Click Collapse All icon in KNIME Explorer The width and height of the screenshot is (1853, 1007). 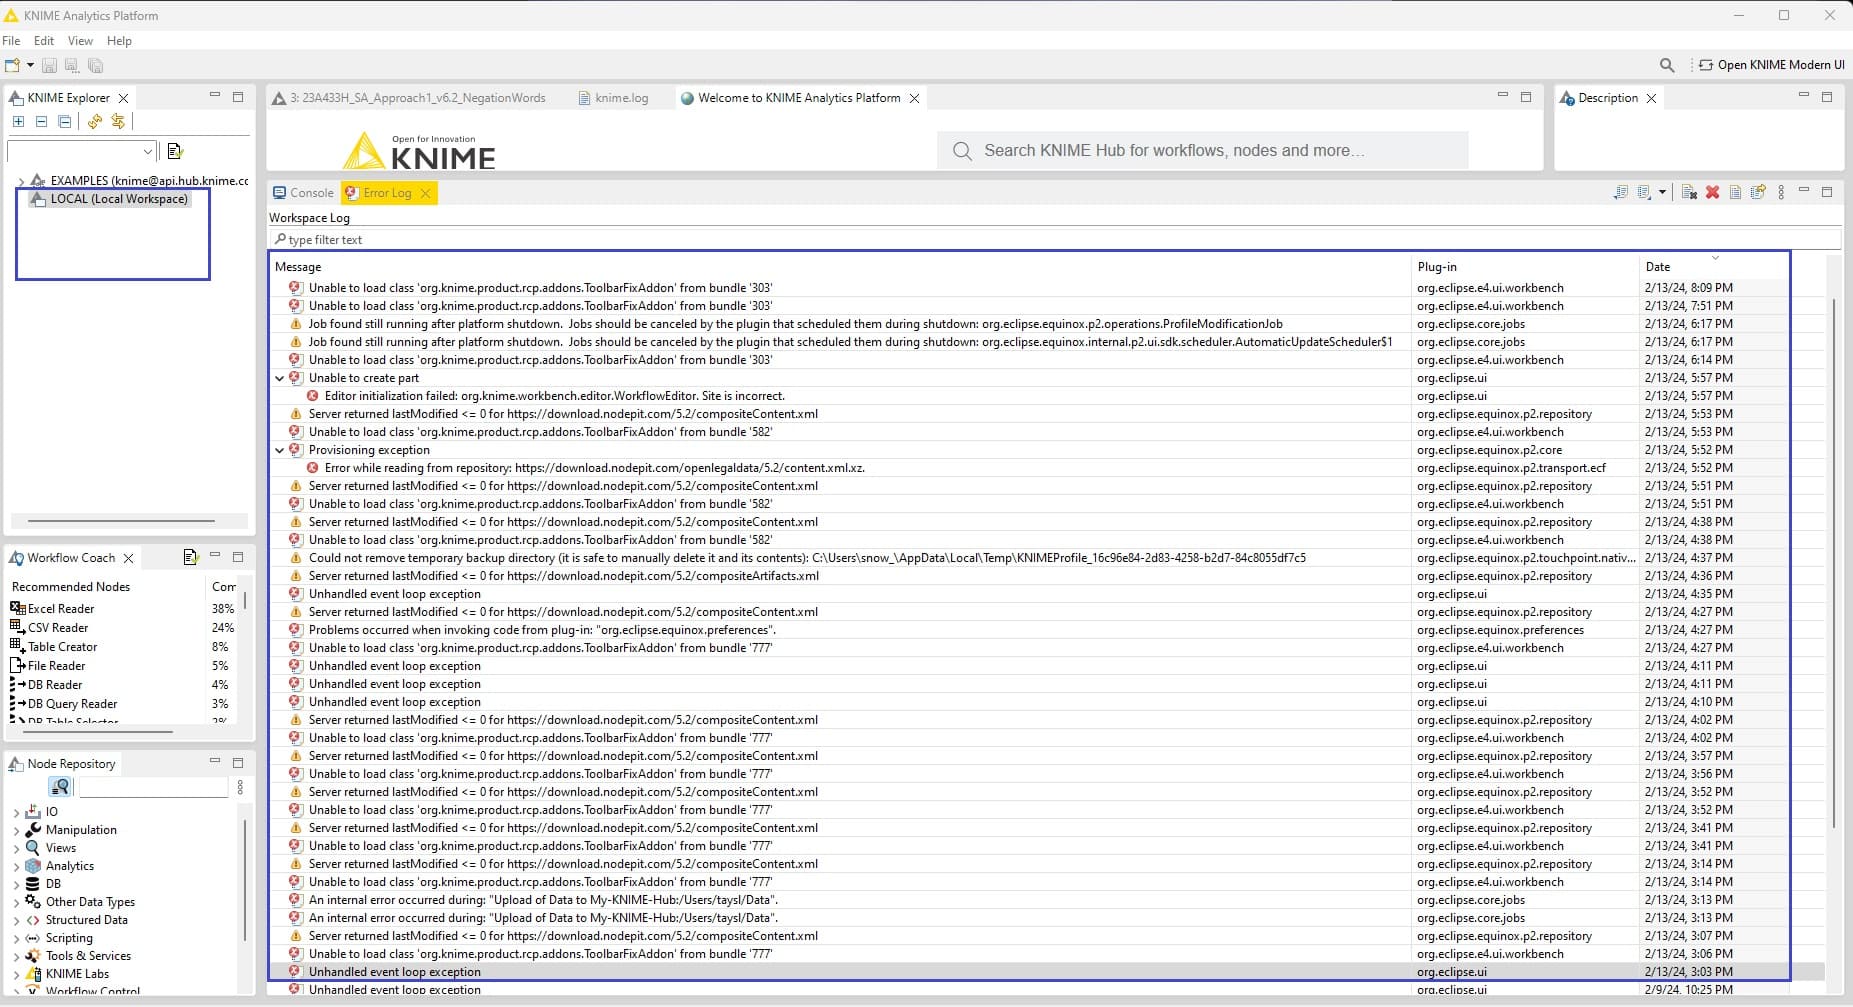coord(64,122)
